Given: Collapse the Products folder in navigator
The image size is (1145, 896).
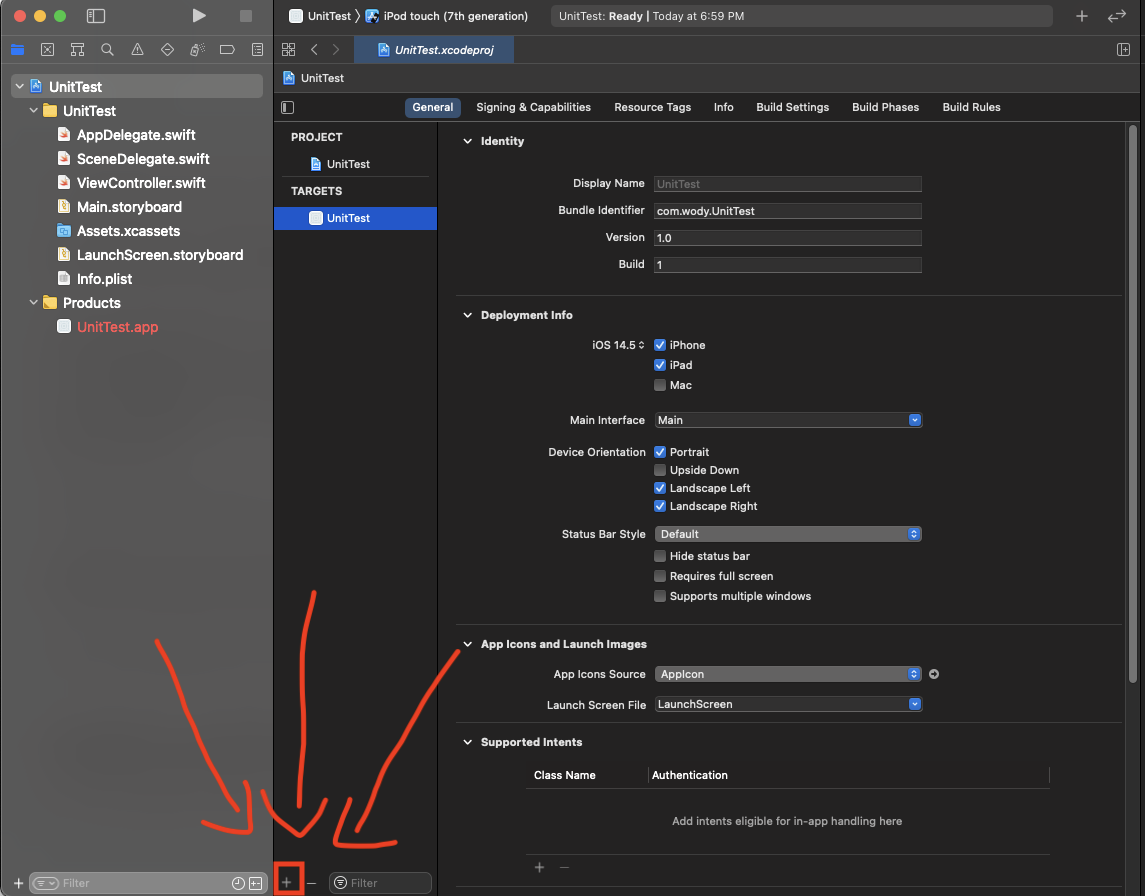Looking at the screenshot, I should tap(34, 302).
